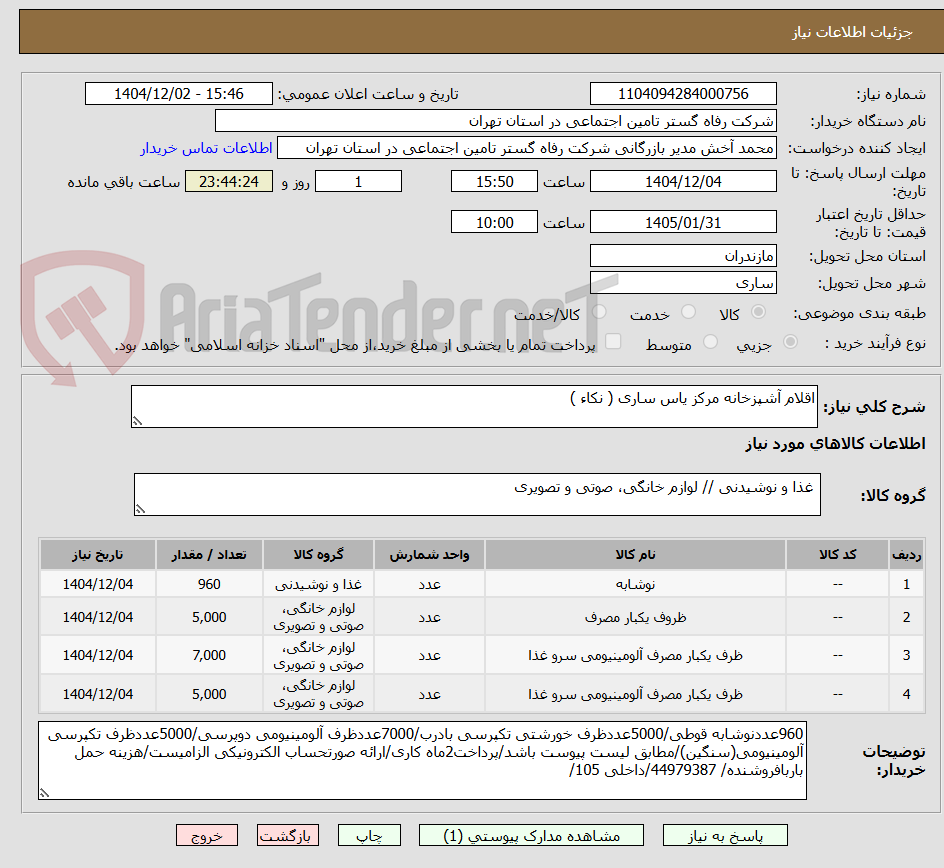Toggle the Islamic treasury payment checkbox
This screenshot has height=868, width=944.
pos(613,341)
